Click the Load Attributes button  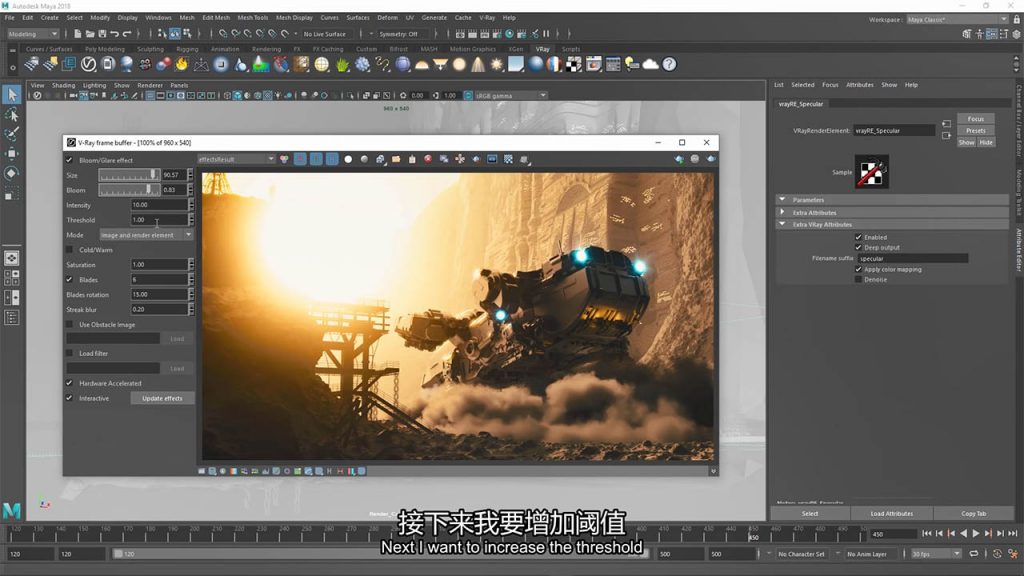click(891, 513)
